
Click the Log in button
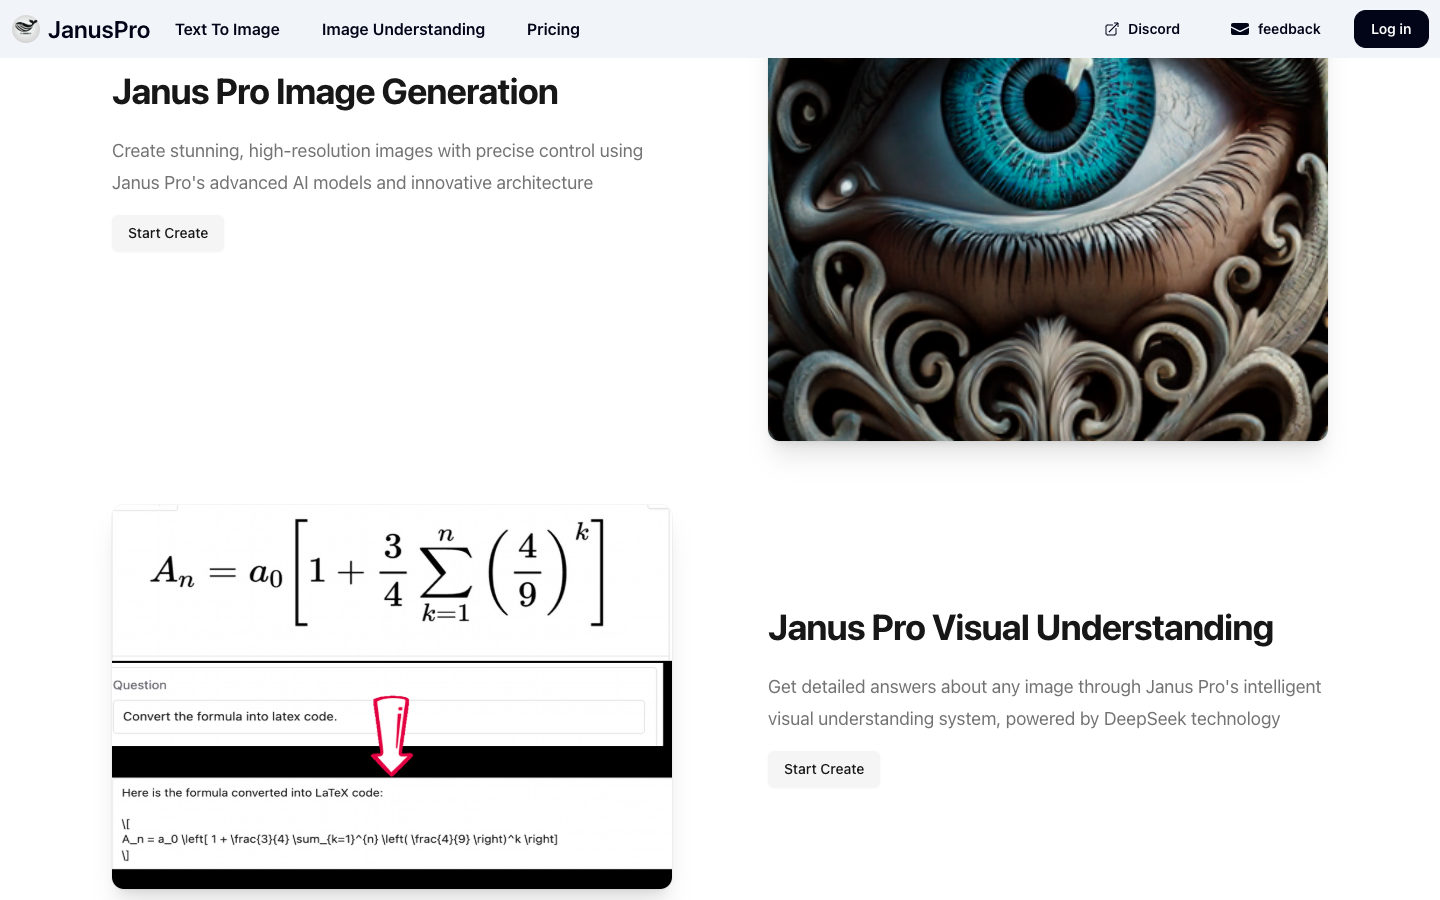tap(1391, 29)
